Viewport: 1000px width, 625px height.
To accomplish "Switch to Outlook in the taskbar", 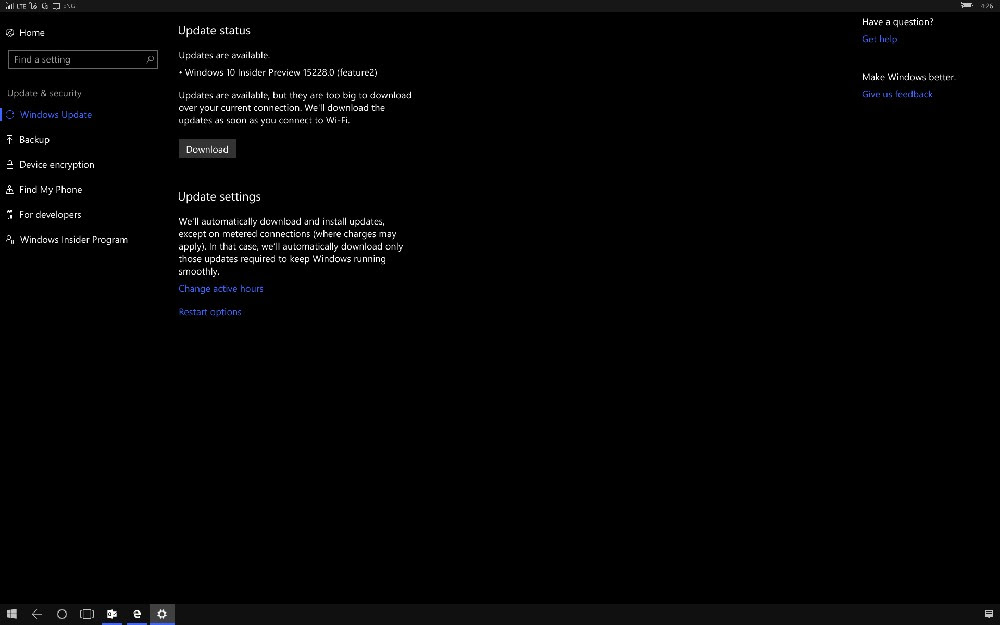I will tap(112, 614).
